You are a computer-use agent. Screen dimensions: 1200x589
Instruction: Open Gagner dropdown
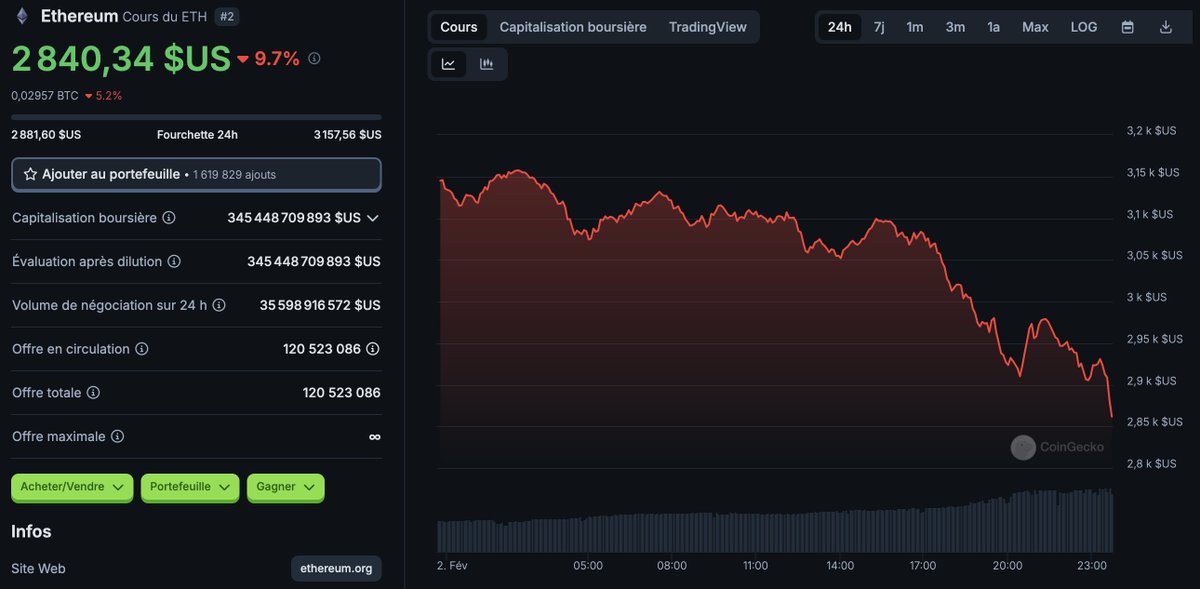(x=285, y=487)
